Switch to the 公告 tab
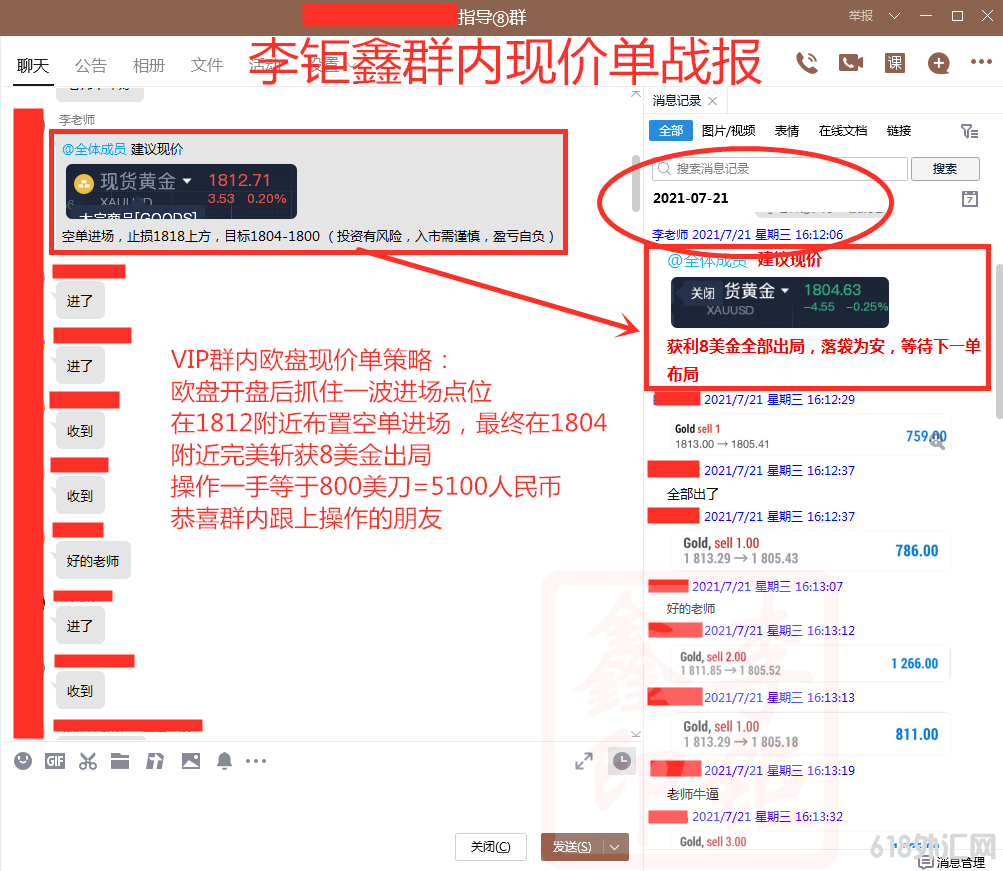Viewport: 1003px width, 871px height. pos(90,65)
